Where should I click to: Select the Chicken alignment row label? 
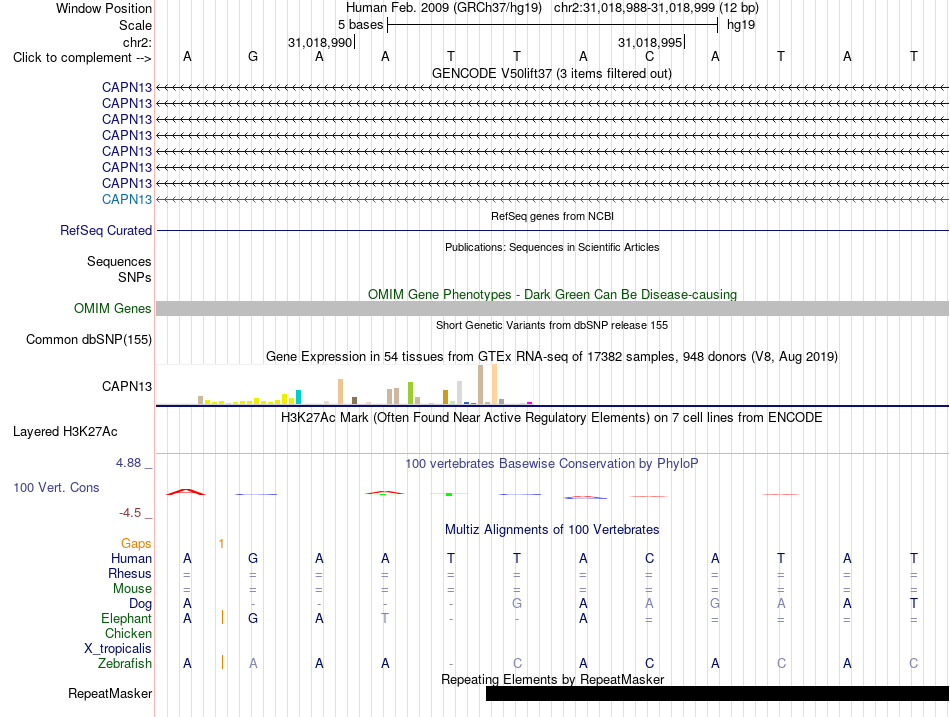tap(128, 633)
